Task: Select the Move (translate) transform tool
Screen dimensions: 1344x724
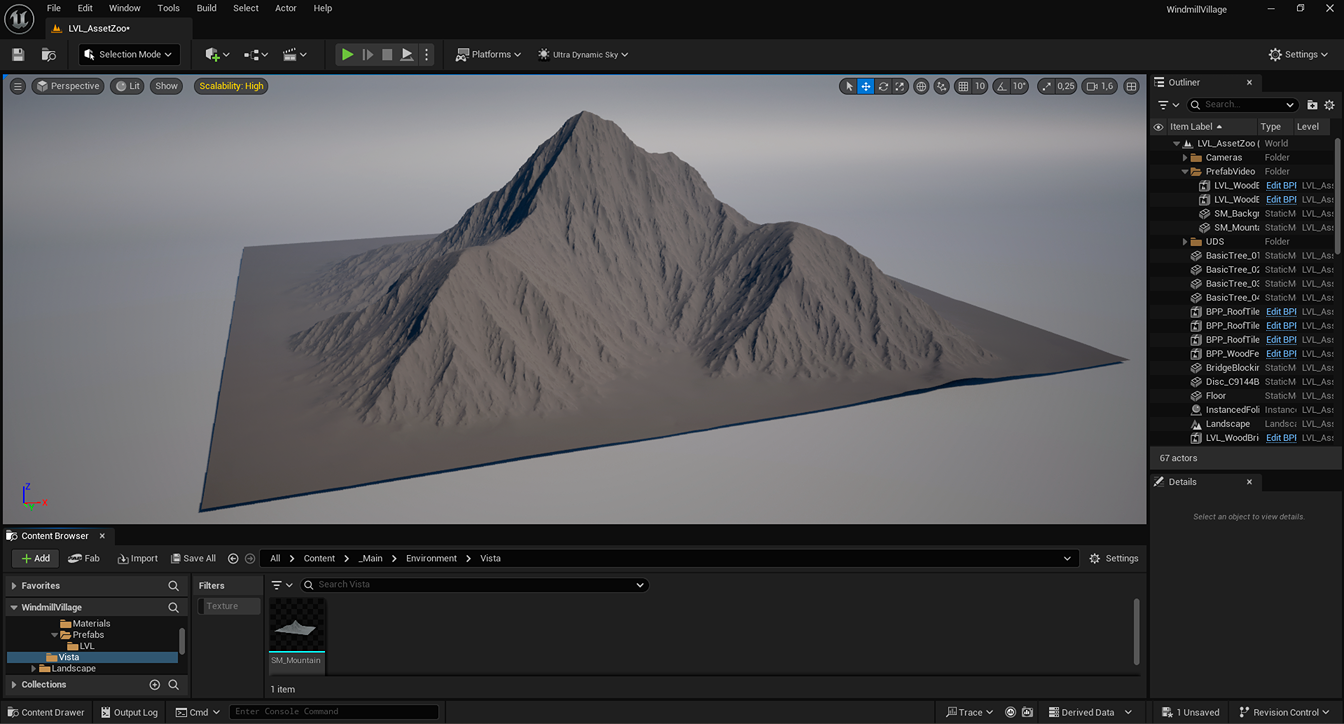Action: click(865, 86)
